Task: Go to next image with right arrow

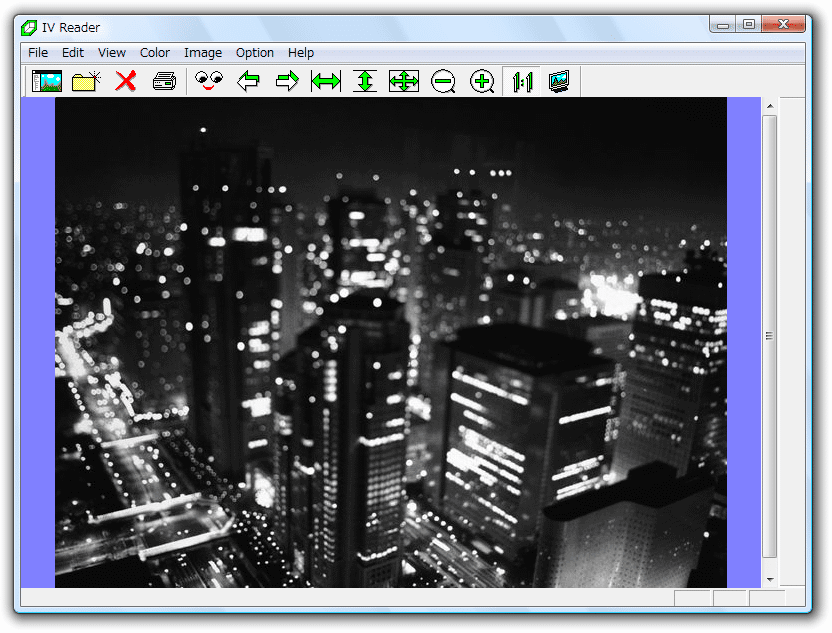Action: [287, 81]
